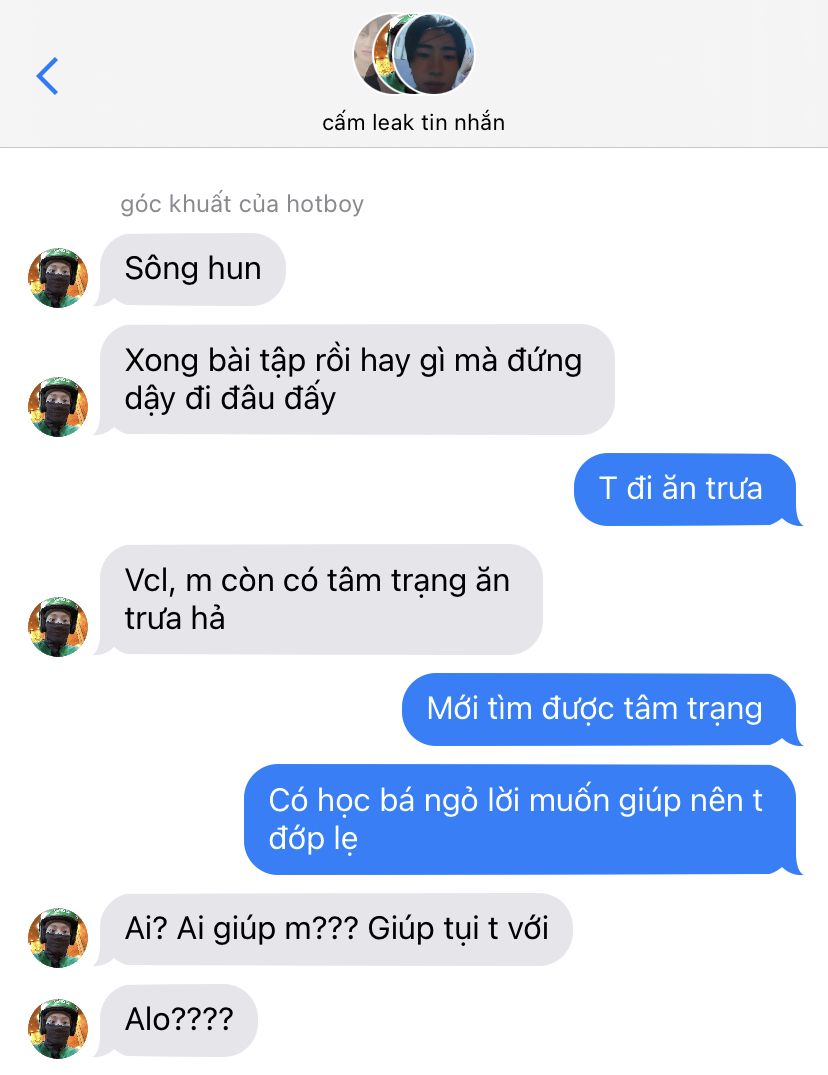
Task: Select blue bubble 'Có học bá ngỏ lời'
Action: click(x=521, y=819)
